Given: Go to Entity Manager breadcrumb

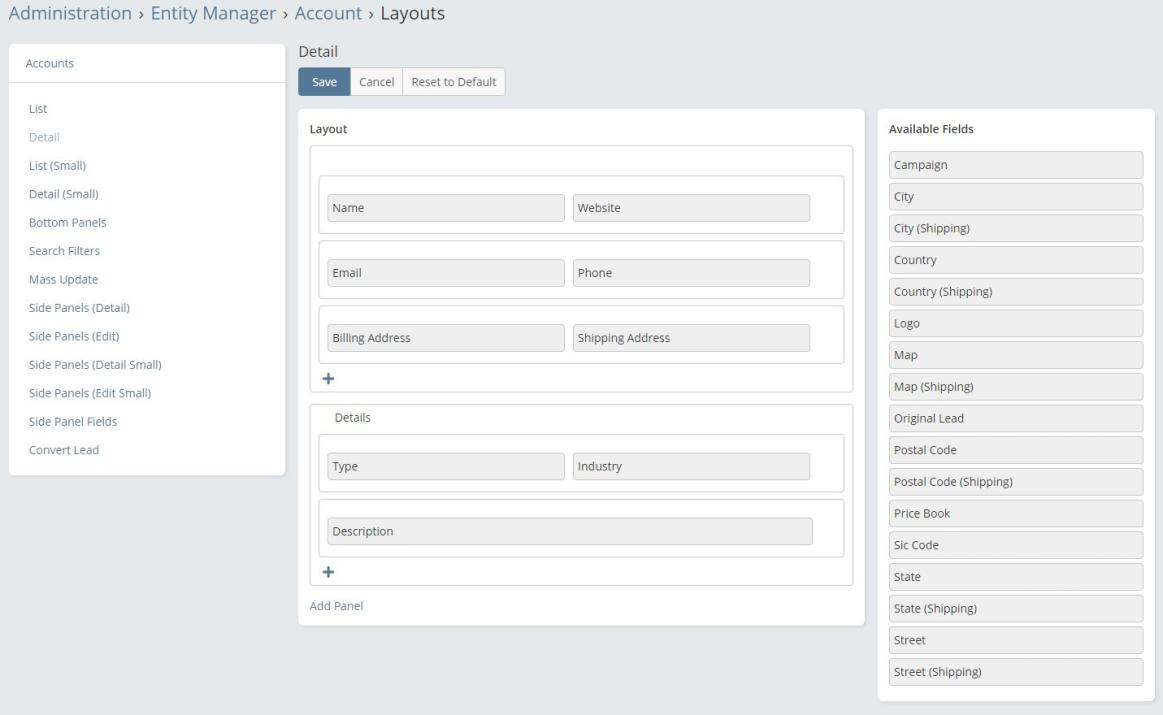Looking at the screenshot, I should pyautogui.click(x=212, y=14).
